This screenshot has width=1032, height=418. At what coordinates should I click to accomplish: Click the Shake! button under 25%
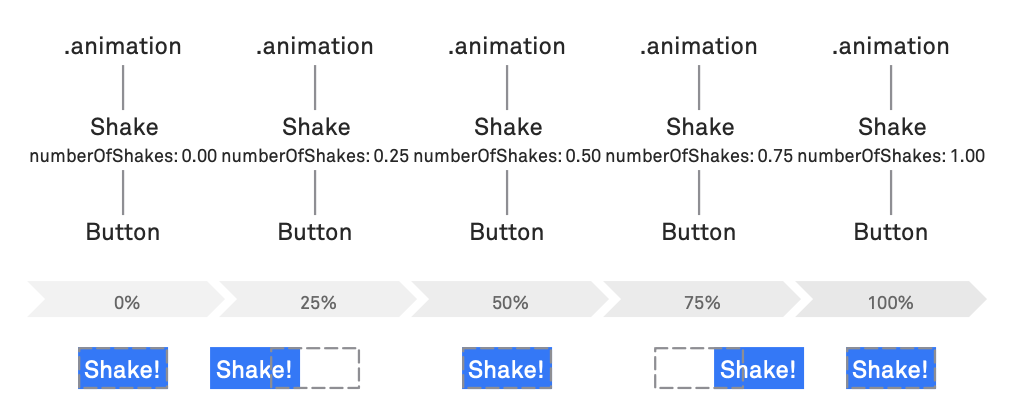255,369
